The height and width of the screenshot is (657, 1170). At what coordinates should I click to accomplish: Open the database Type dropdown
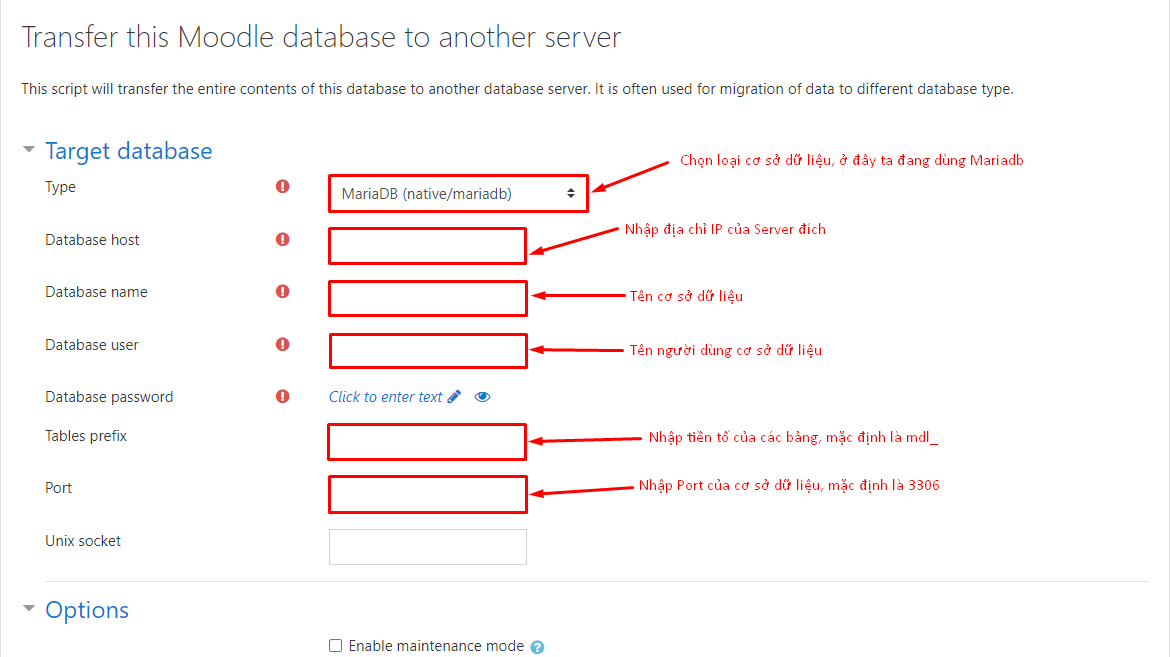click(457, 193)
